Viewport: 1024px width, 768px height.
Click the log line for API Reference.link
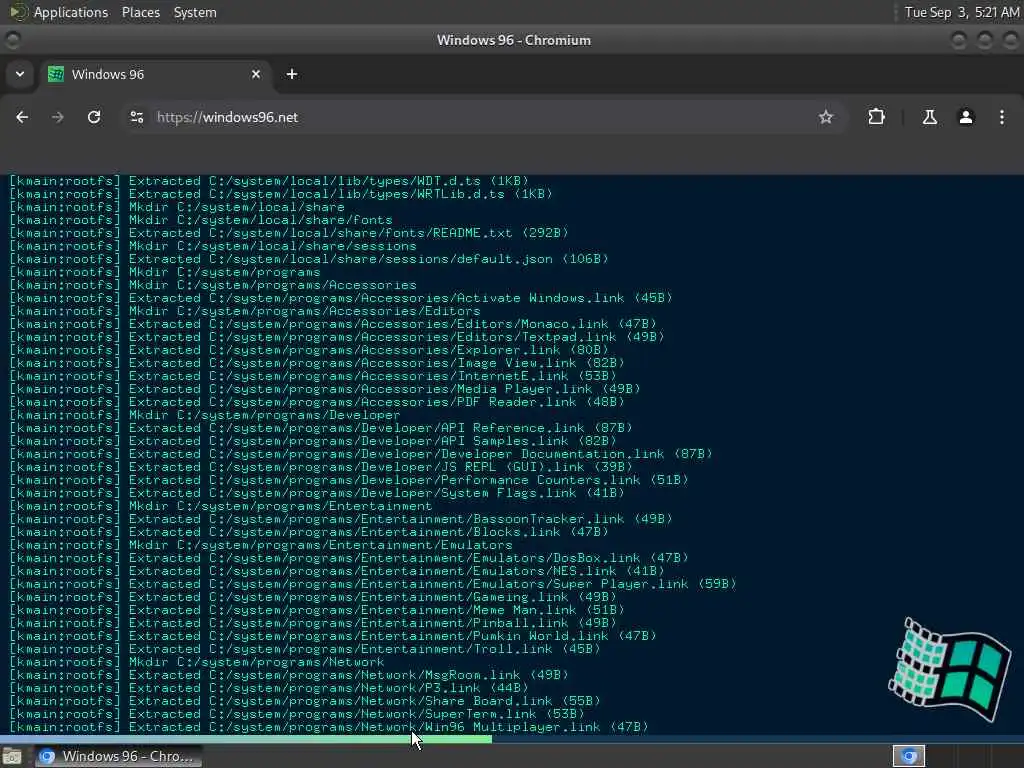[x=321, y=428]
